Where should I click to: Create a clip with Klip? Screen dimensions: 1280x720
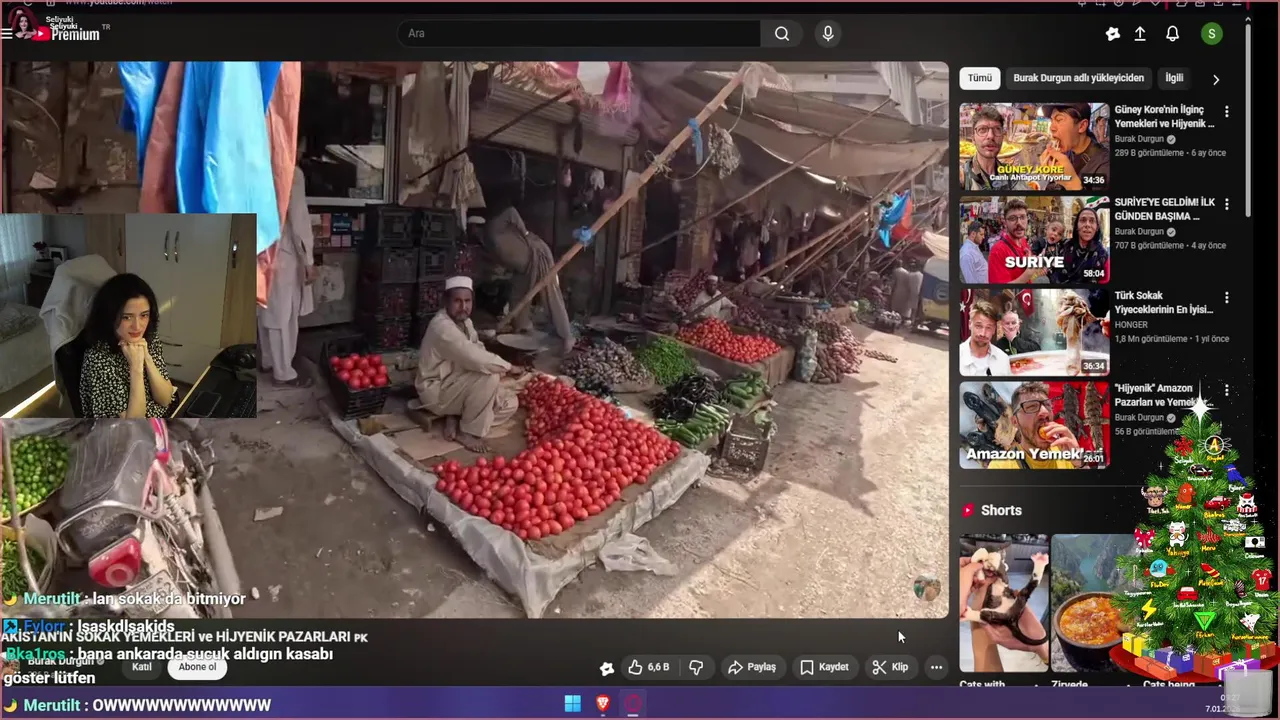(x=889, y=667)
